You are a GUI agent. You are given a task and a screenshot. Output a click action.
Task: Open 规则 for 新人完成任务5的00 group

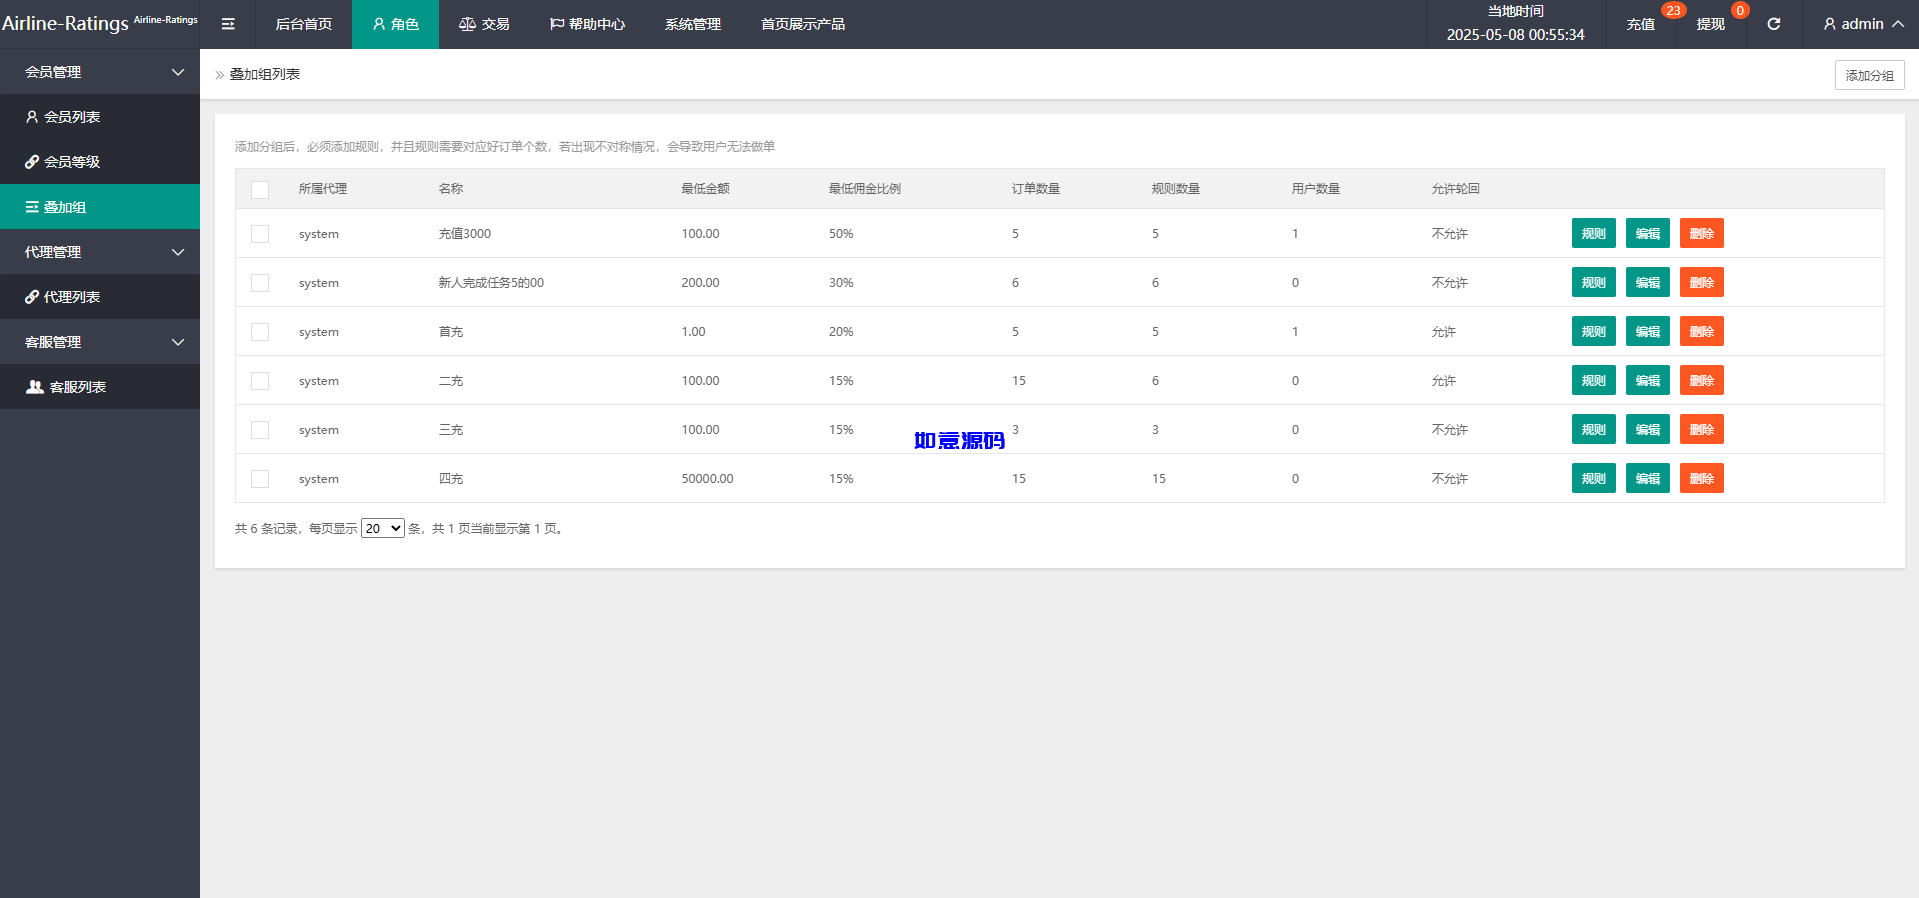[1594, 282]
